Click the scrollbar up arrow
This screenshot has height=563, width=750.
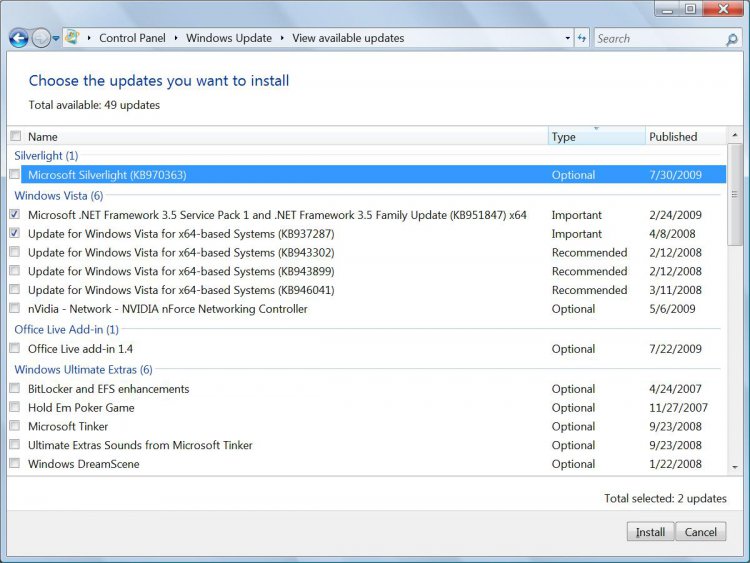(x=735, y=137)
